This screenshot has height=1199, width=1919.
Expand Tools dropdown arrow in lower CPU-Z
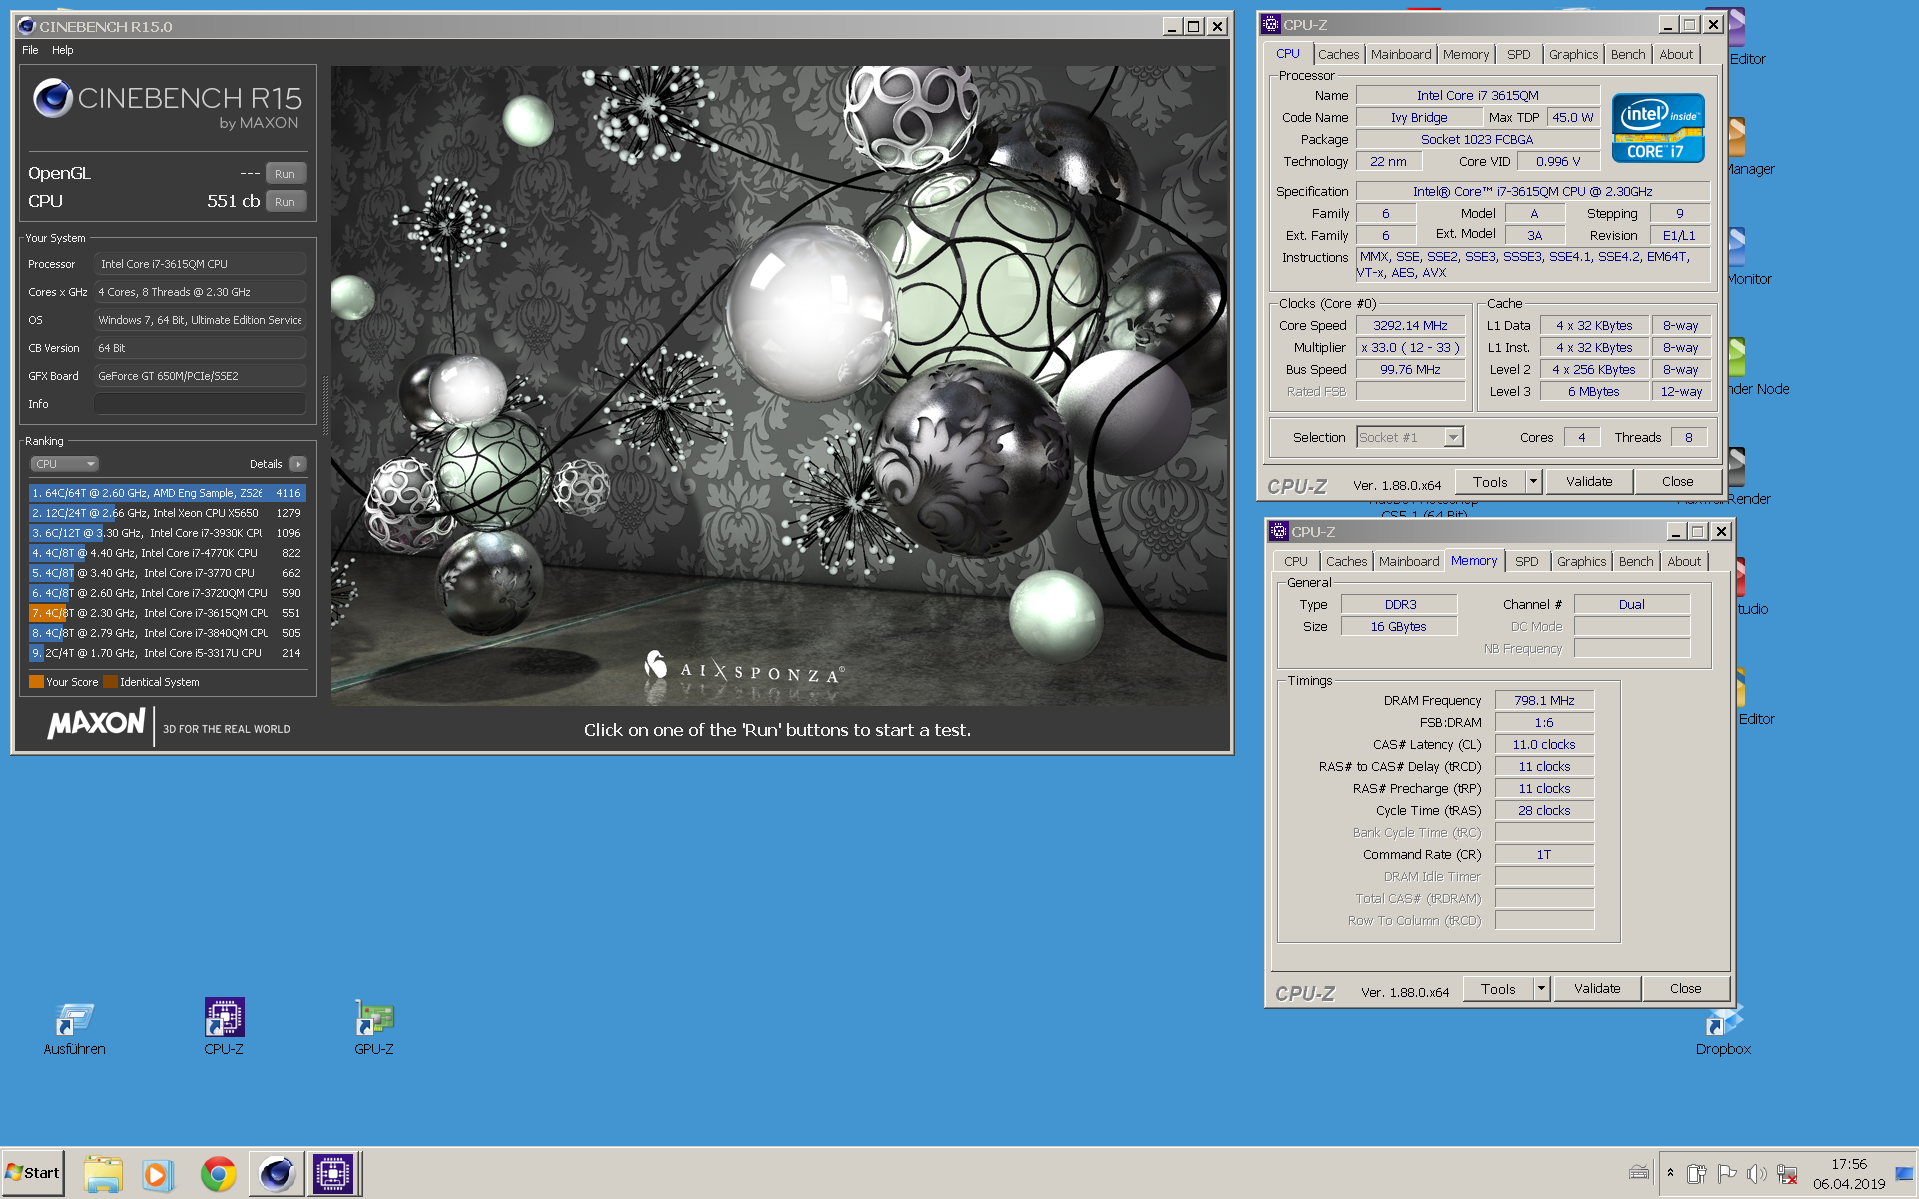[x=1541, y=989]
